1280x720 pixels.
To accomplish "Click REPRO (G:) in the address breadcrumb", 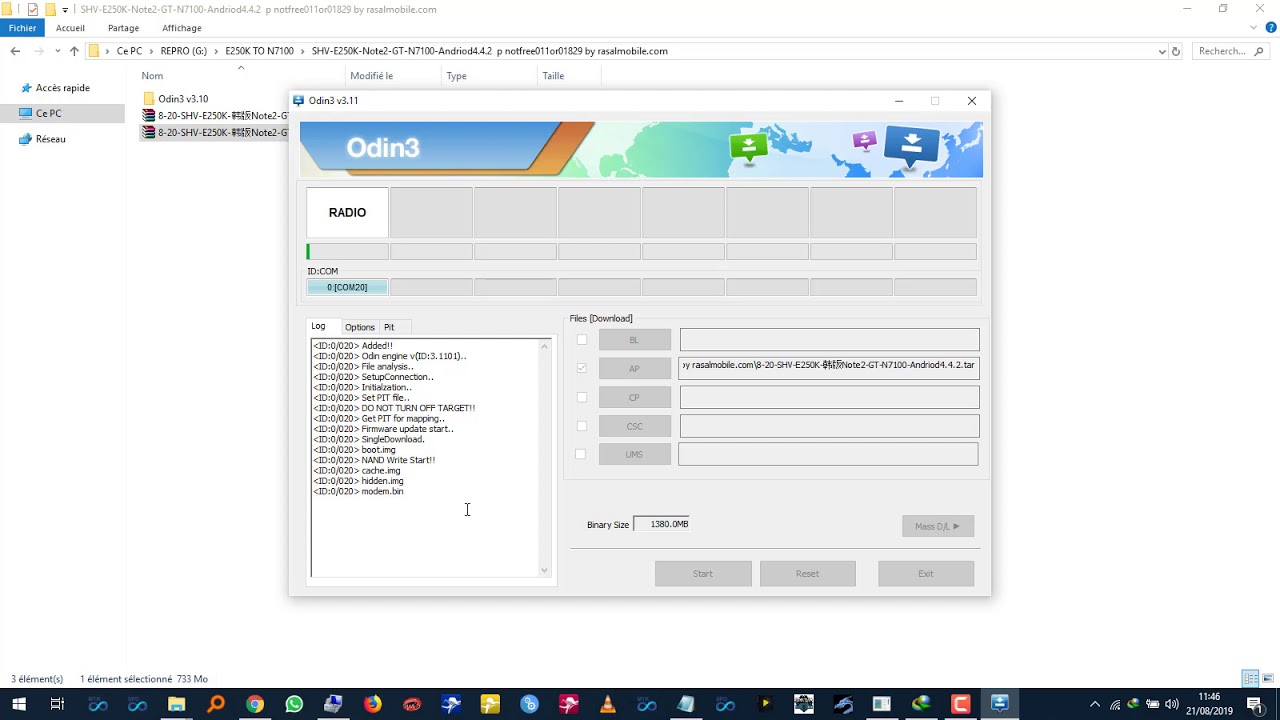I will point(184,51).
